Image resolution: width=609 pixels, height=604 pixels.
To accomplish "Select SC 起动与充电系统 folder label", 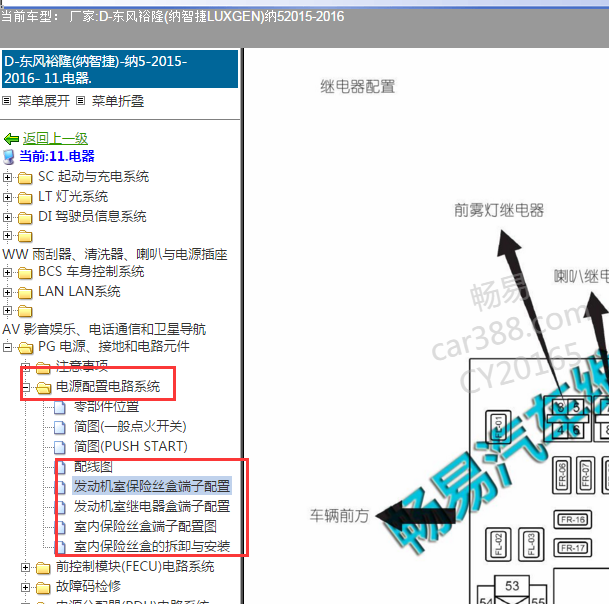I will coord(93,177).
